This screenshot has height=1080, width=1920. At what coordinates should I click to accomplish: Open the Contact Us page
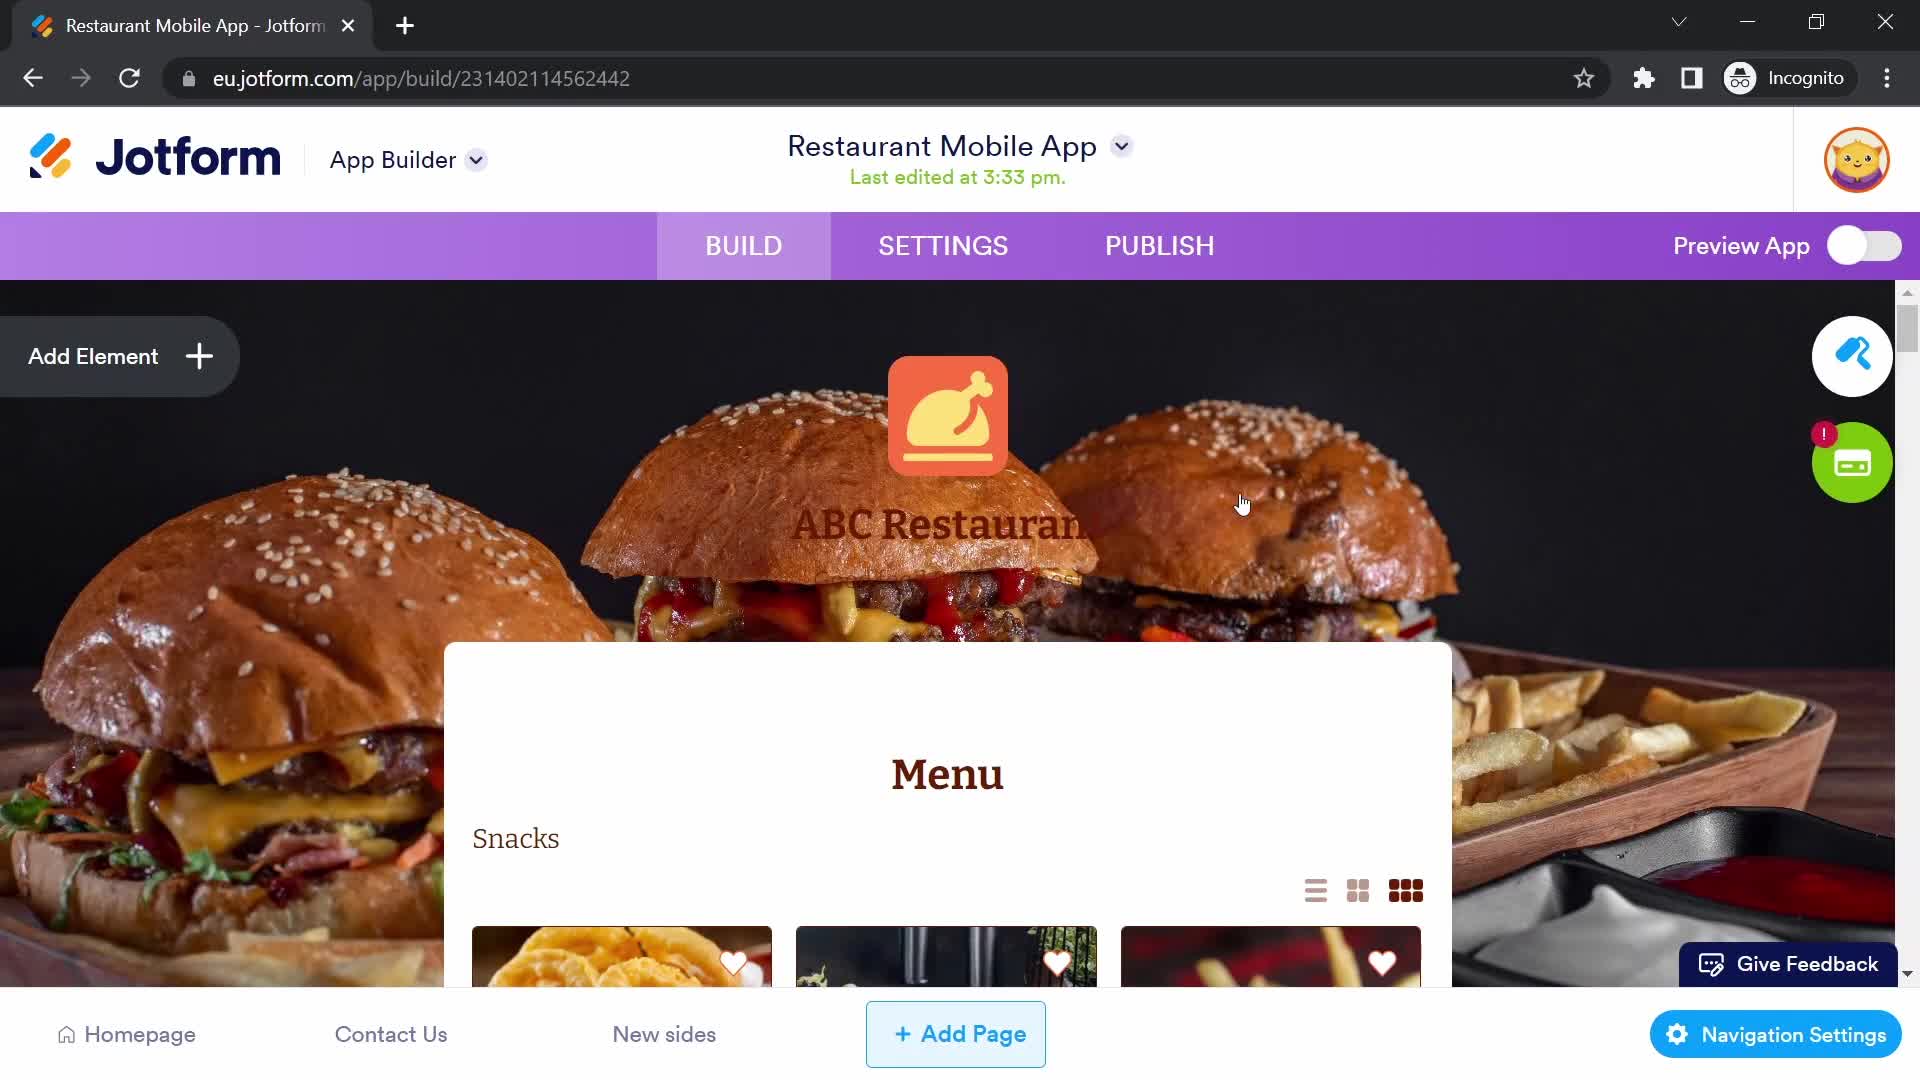click(390, 1034)
